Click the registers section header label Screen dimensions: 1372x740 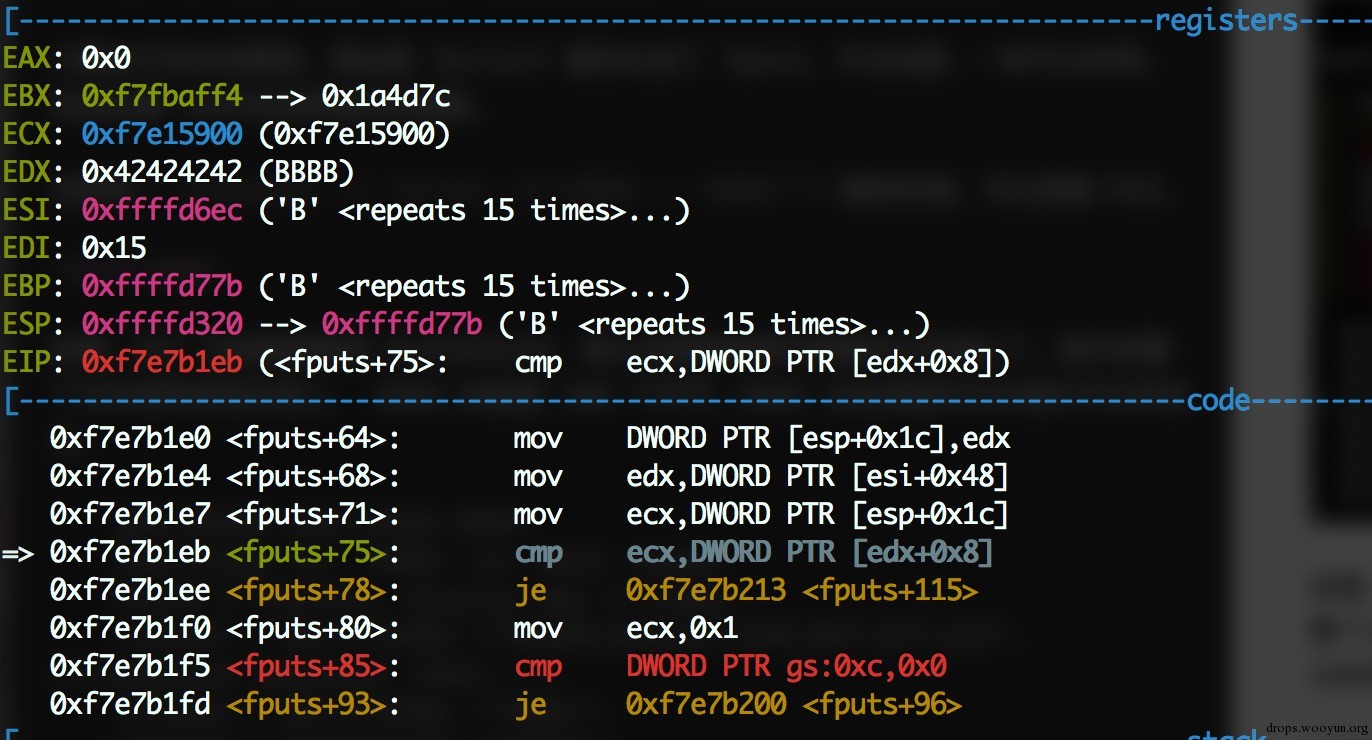click(x=1226, y=20)
